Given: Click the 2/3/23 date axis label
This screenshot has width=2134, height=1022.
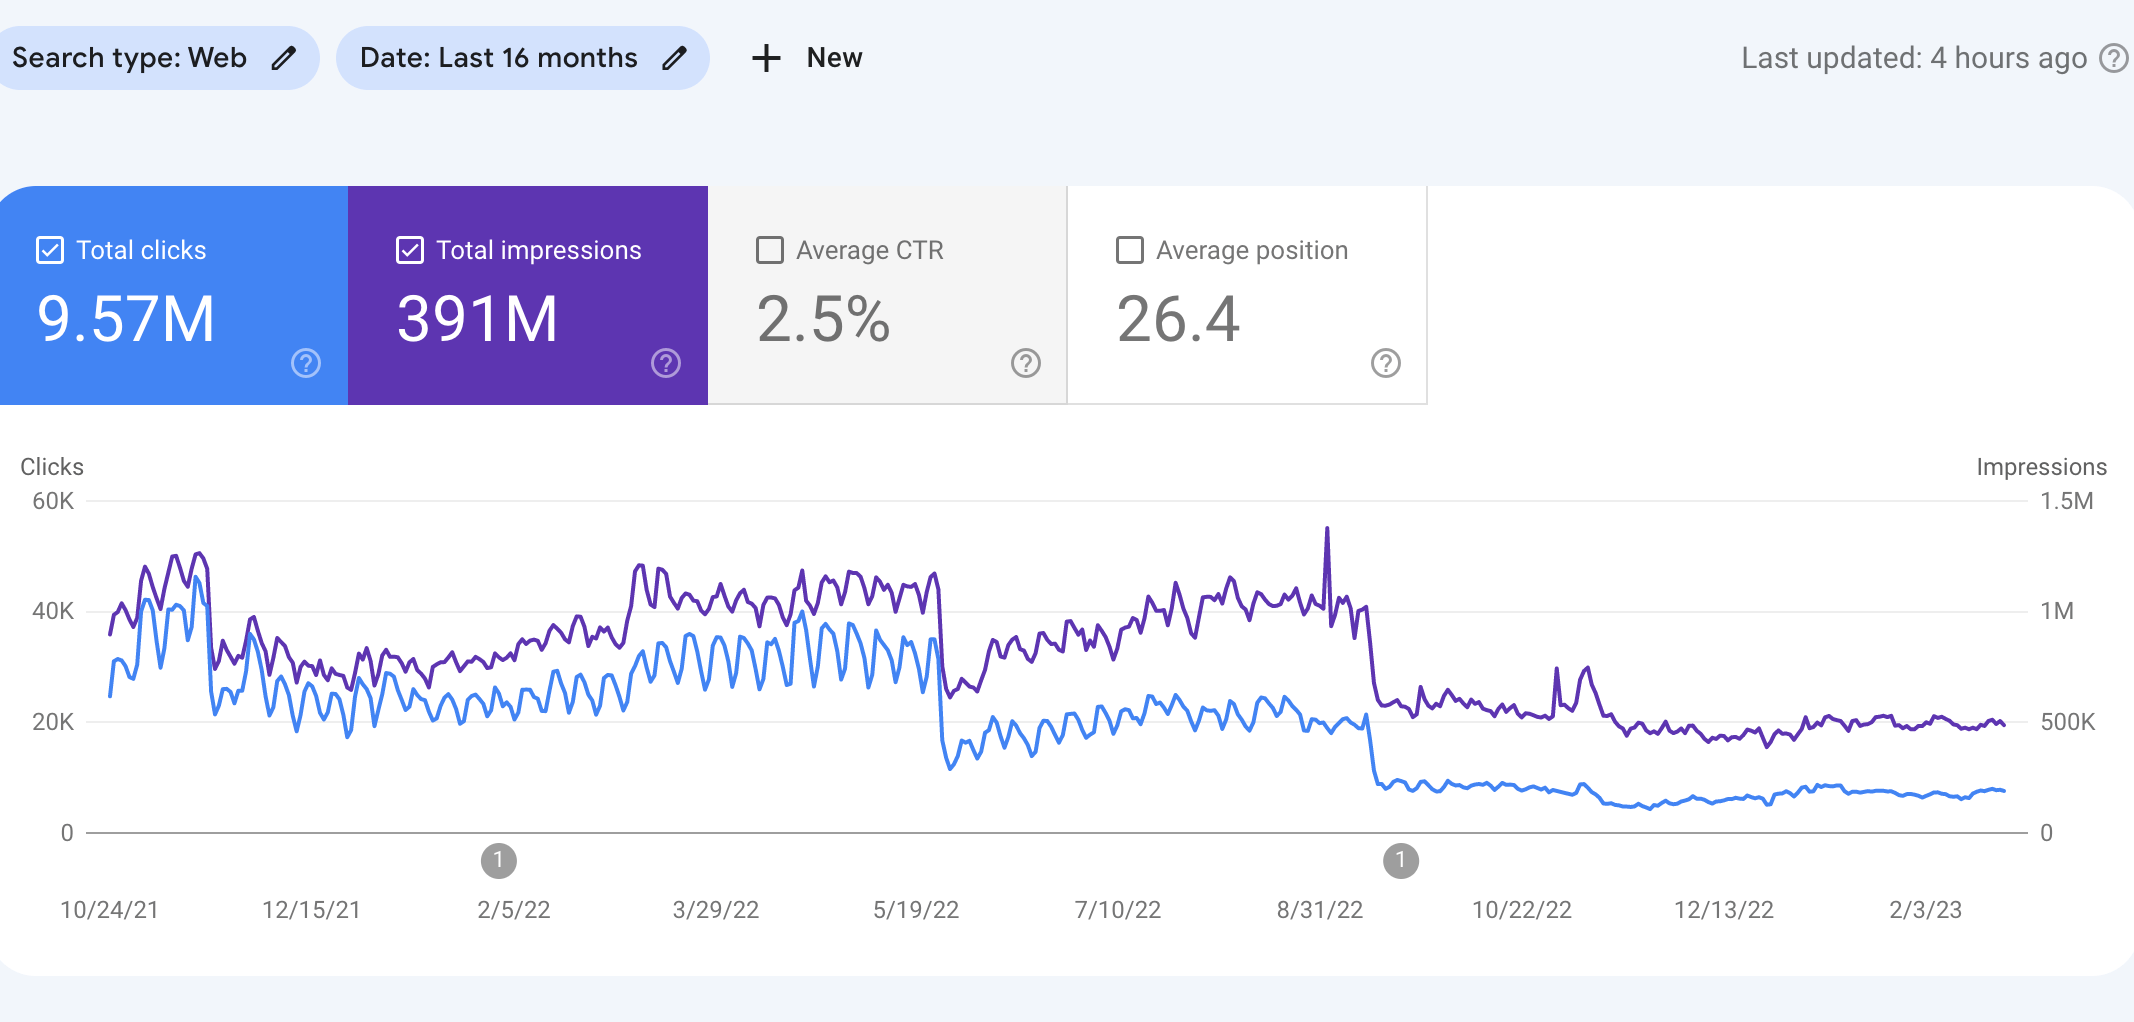Looking at the screenshot, I should point(1925,910).
